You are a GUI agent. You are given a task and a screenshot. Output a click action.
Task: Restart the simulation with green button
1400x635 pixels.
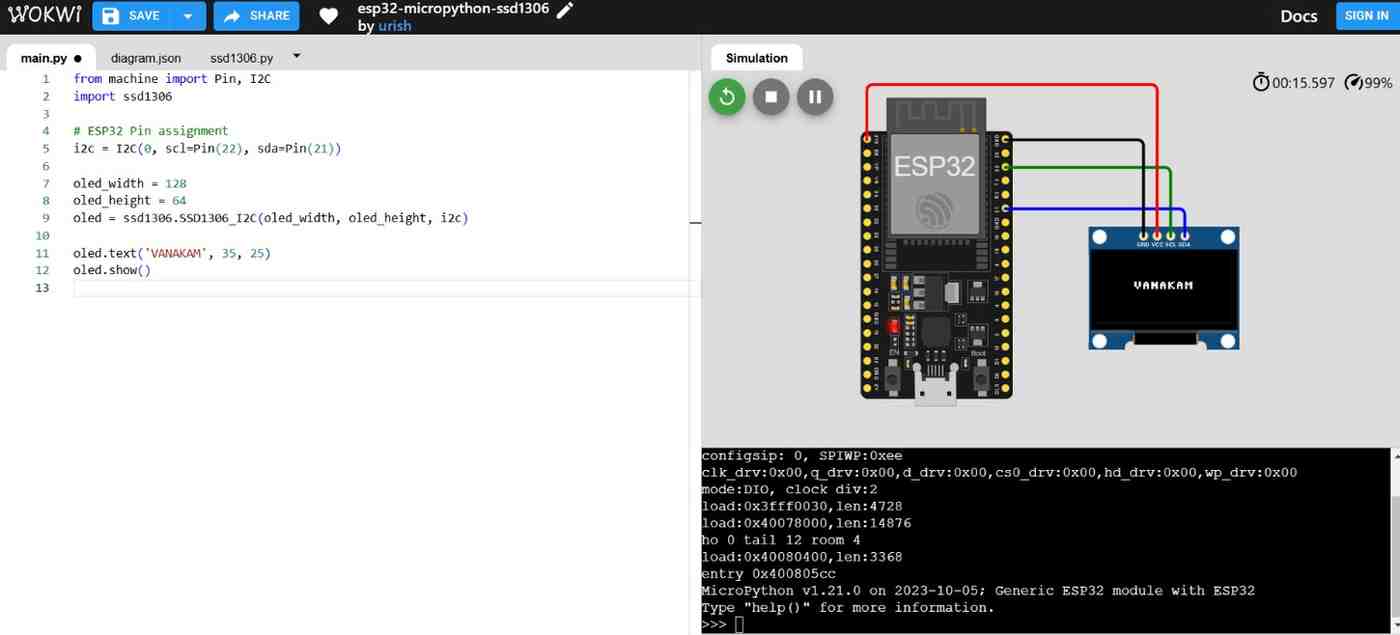pos(727,97)
